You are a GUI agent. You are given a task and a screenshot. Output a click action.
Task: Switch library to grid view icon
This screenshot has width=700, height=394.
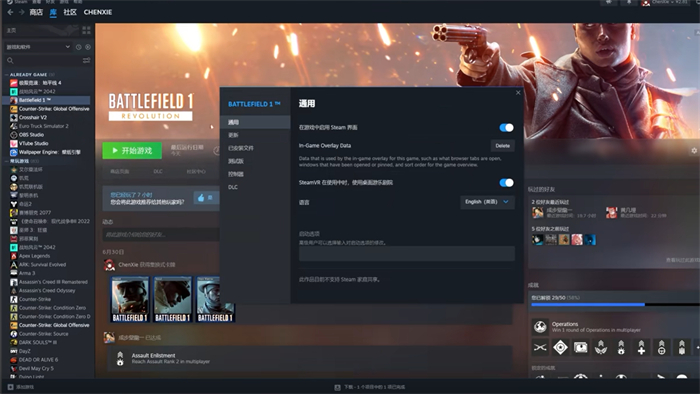coord(87,30)
